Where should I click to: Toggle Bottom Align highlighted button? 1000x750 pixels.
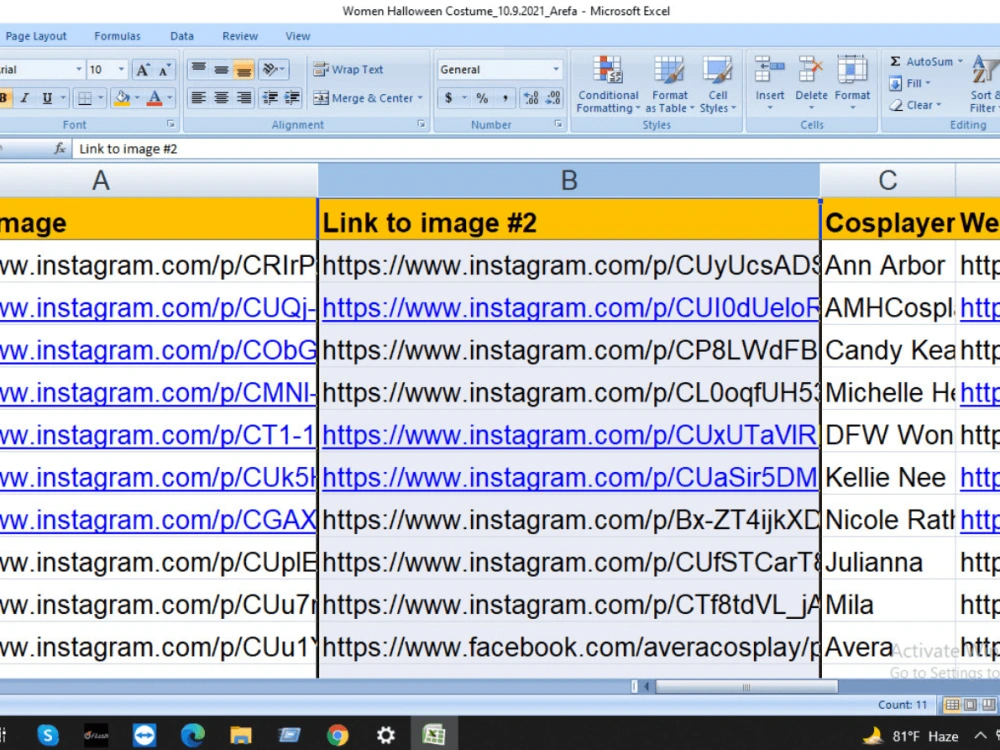coord(244,69)
